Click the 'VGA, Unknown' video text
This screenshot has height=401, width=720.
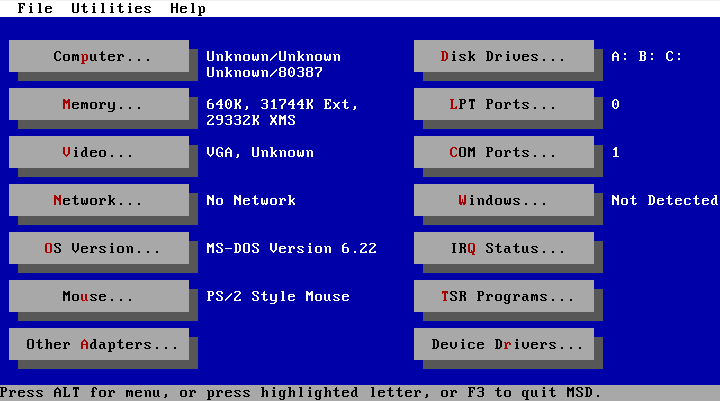[x=260, y=152]
